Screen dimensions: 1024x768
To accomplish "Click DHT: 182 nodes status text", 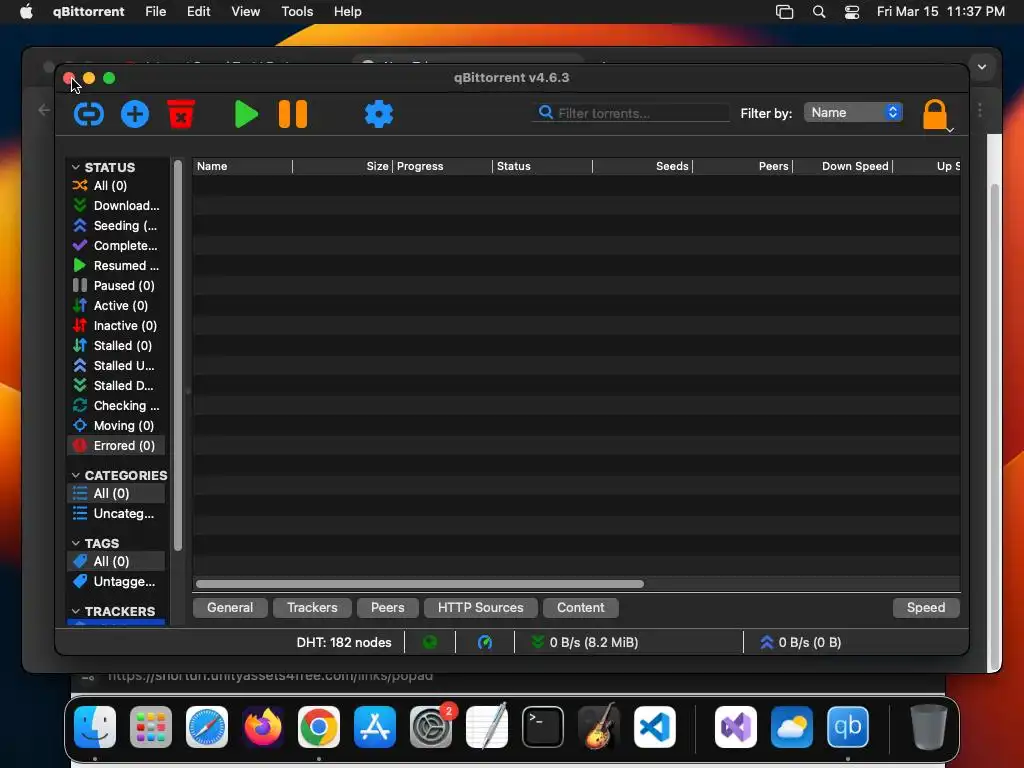I will coord(344,643).
